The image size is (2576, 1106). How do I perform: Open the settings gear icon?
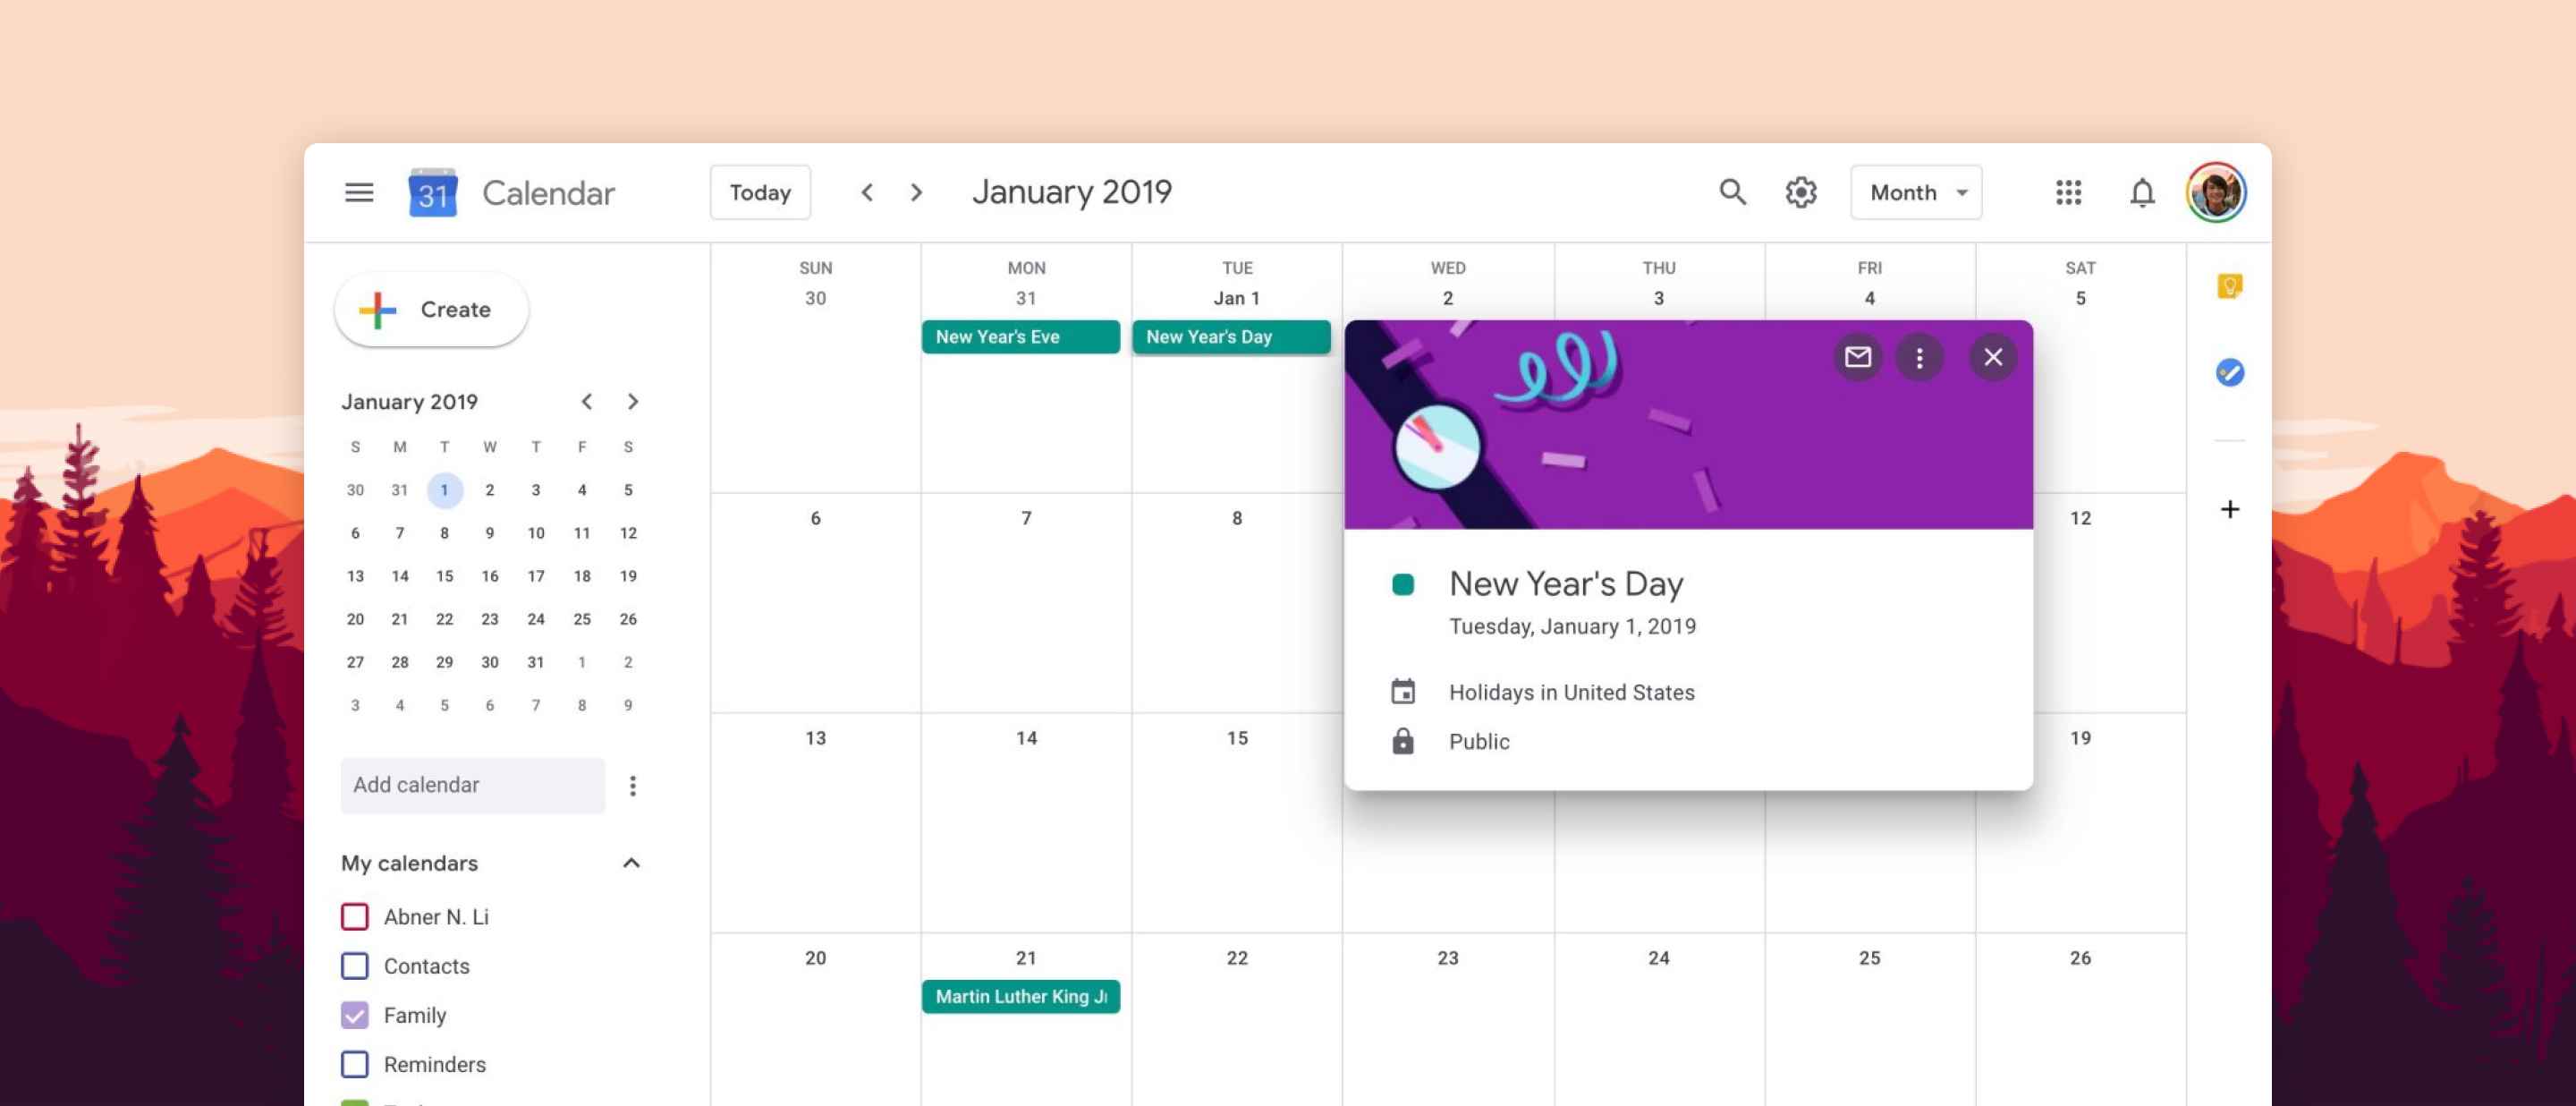coord(1802,192)
